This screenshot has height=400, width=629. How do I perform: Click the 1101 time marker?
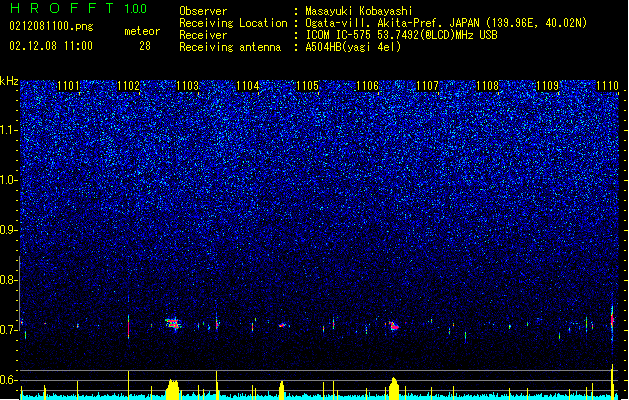pyautogui.click(x=68, y=86)
